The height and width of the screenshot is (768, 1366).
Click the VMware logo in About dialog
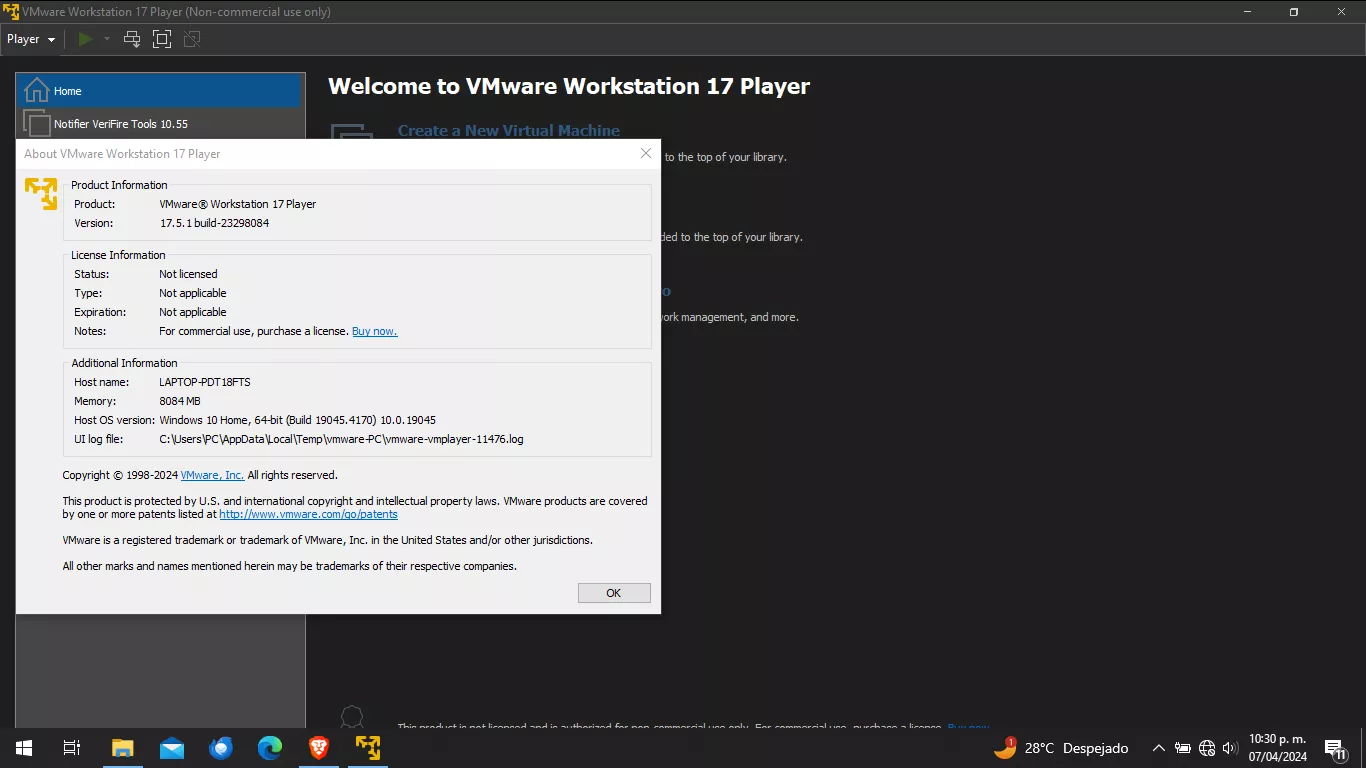click(x=41, y=193)
